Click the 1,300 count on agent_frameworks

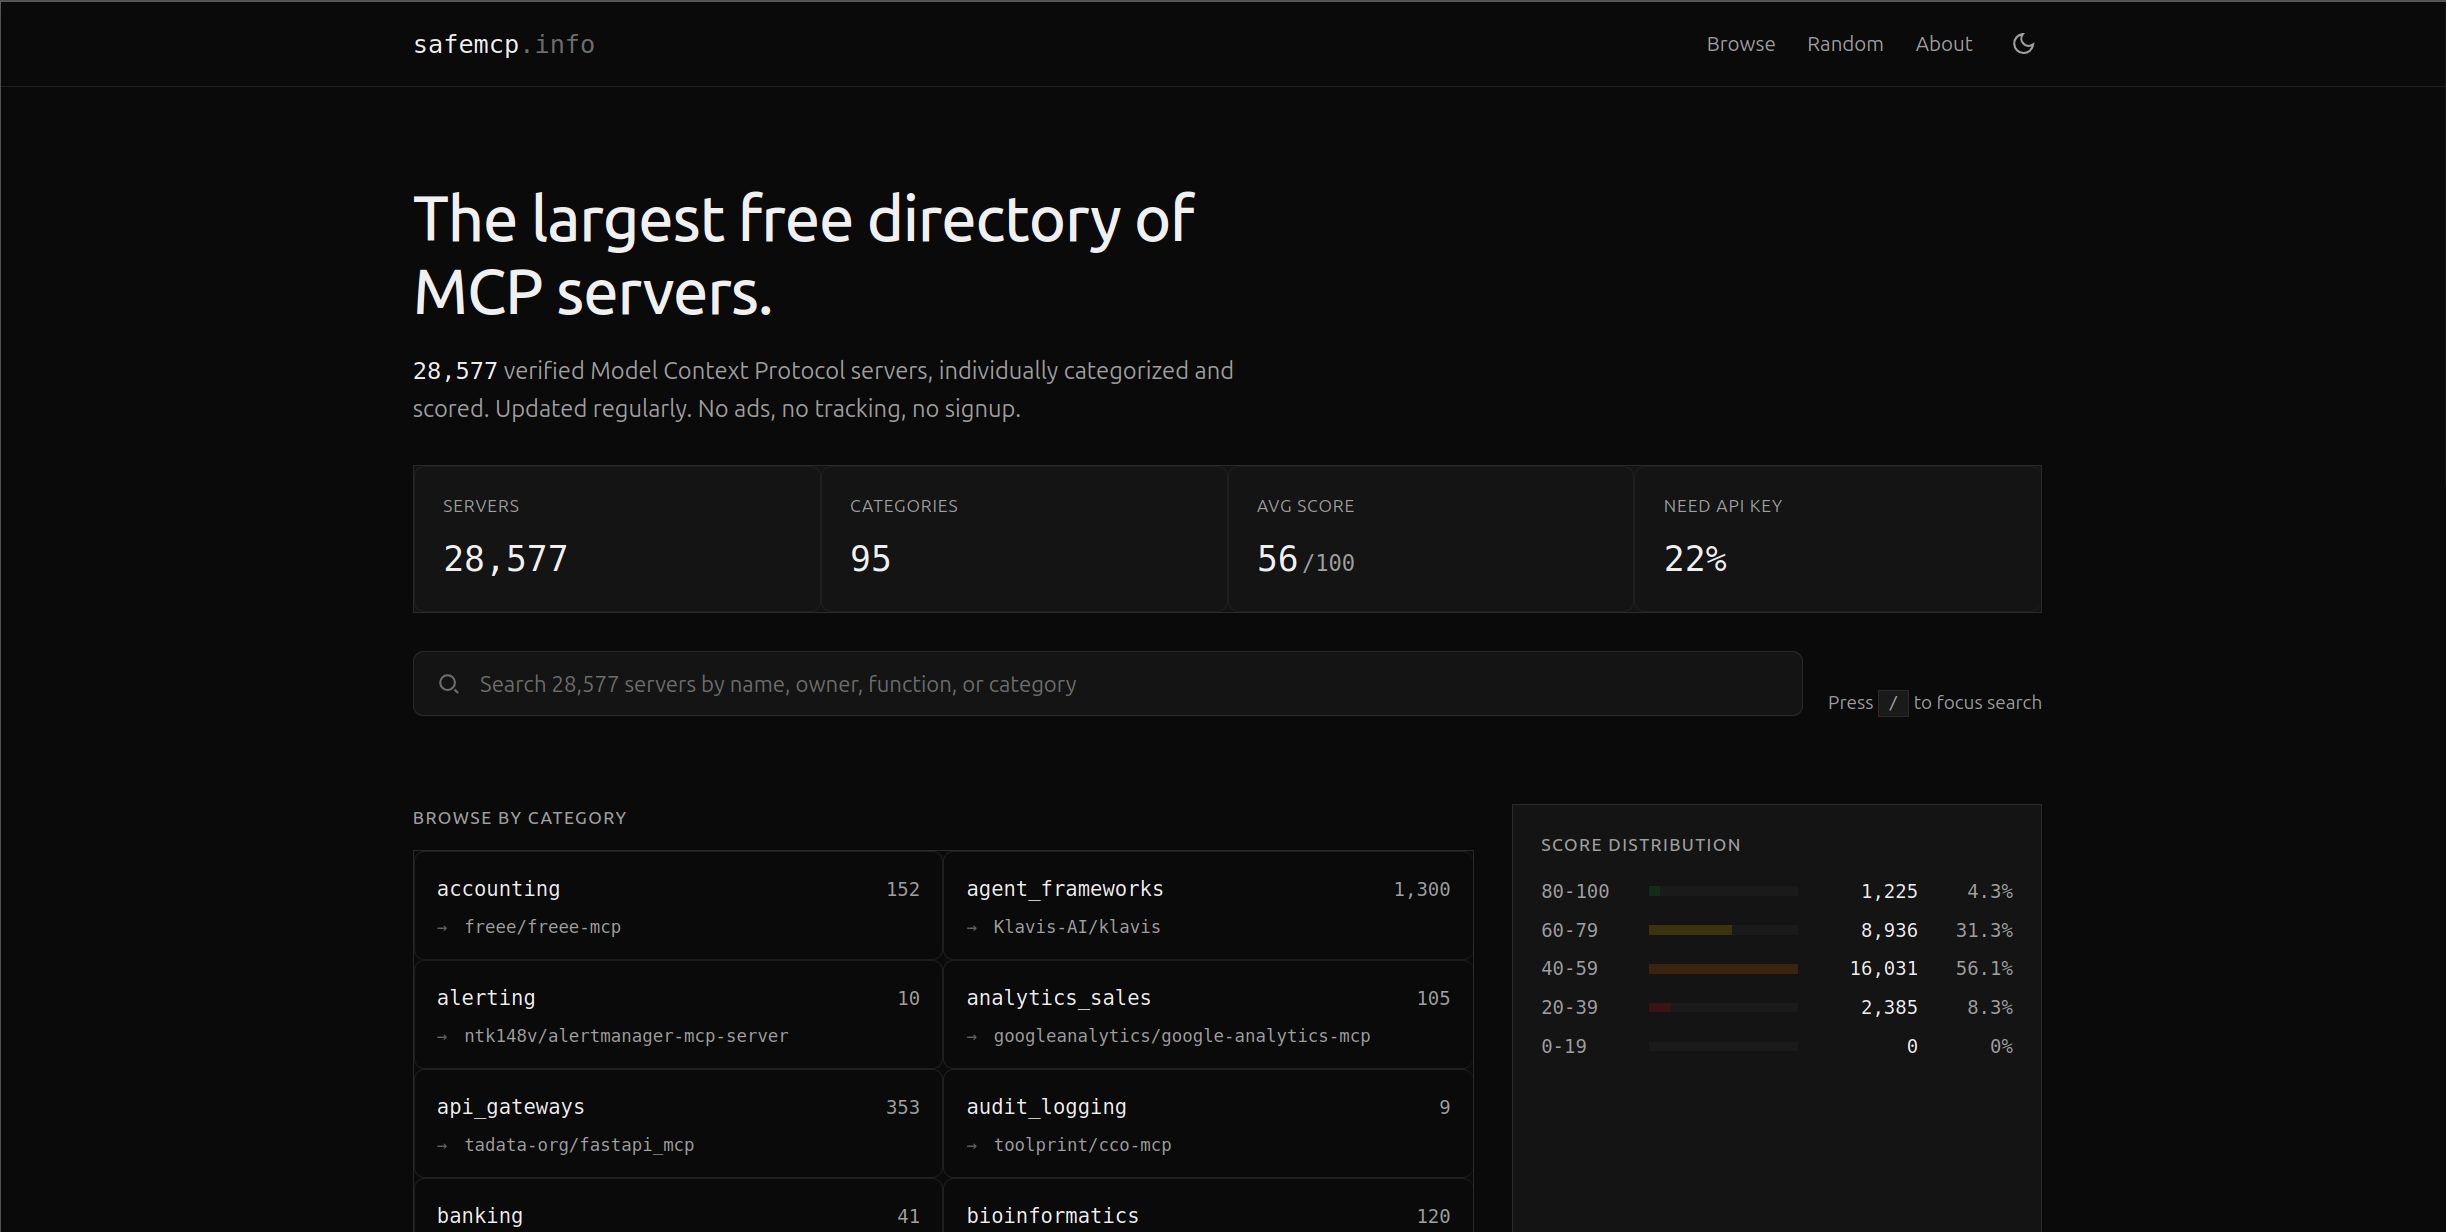coord(1422,889)
